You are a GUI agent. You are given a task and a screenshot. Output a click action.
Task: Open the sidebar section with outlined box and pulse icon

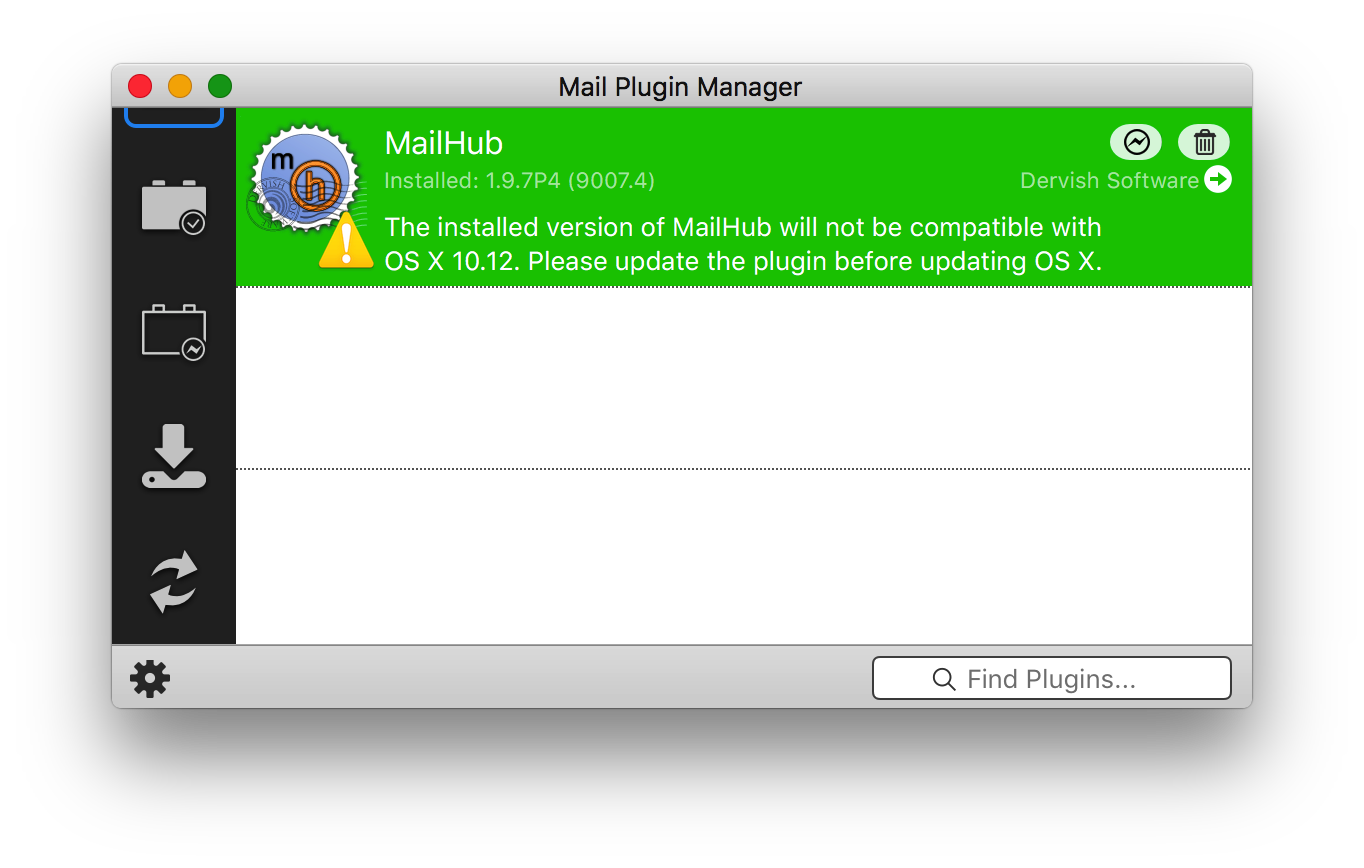click(x=174, y=333)
